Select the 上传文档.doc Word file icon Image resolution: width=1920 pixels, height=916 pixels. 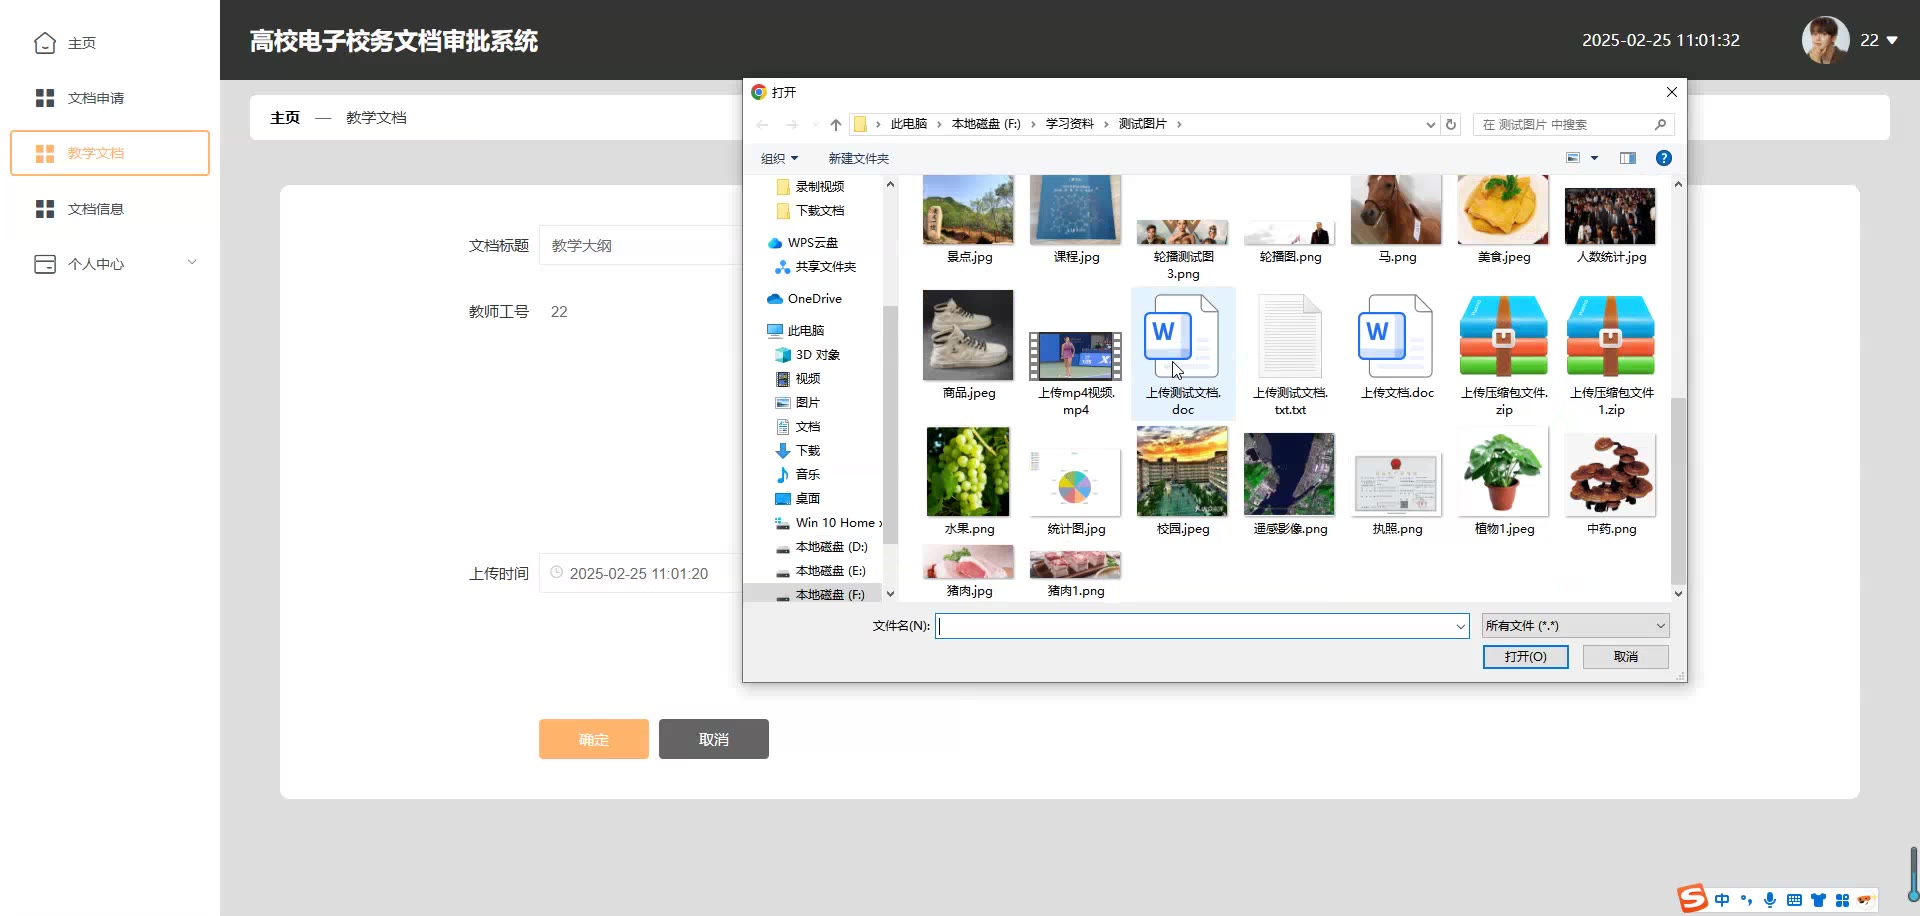tap(1396, 337)
